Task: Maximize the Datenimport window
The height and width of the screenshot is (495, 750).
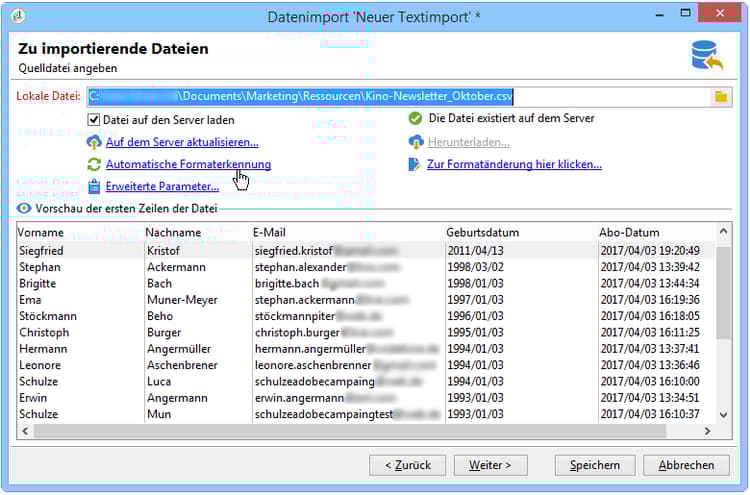Action: pyautogui.click(x=685, y=13)
